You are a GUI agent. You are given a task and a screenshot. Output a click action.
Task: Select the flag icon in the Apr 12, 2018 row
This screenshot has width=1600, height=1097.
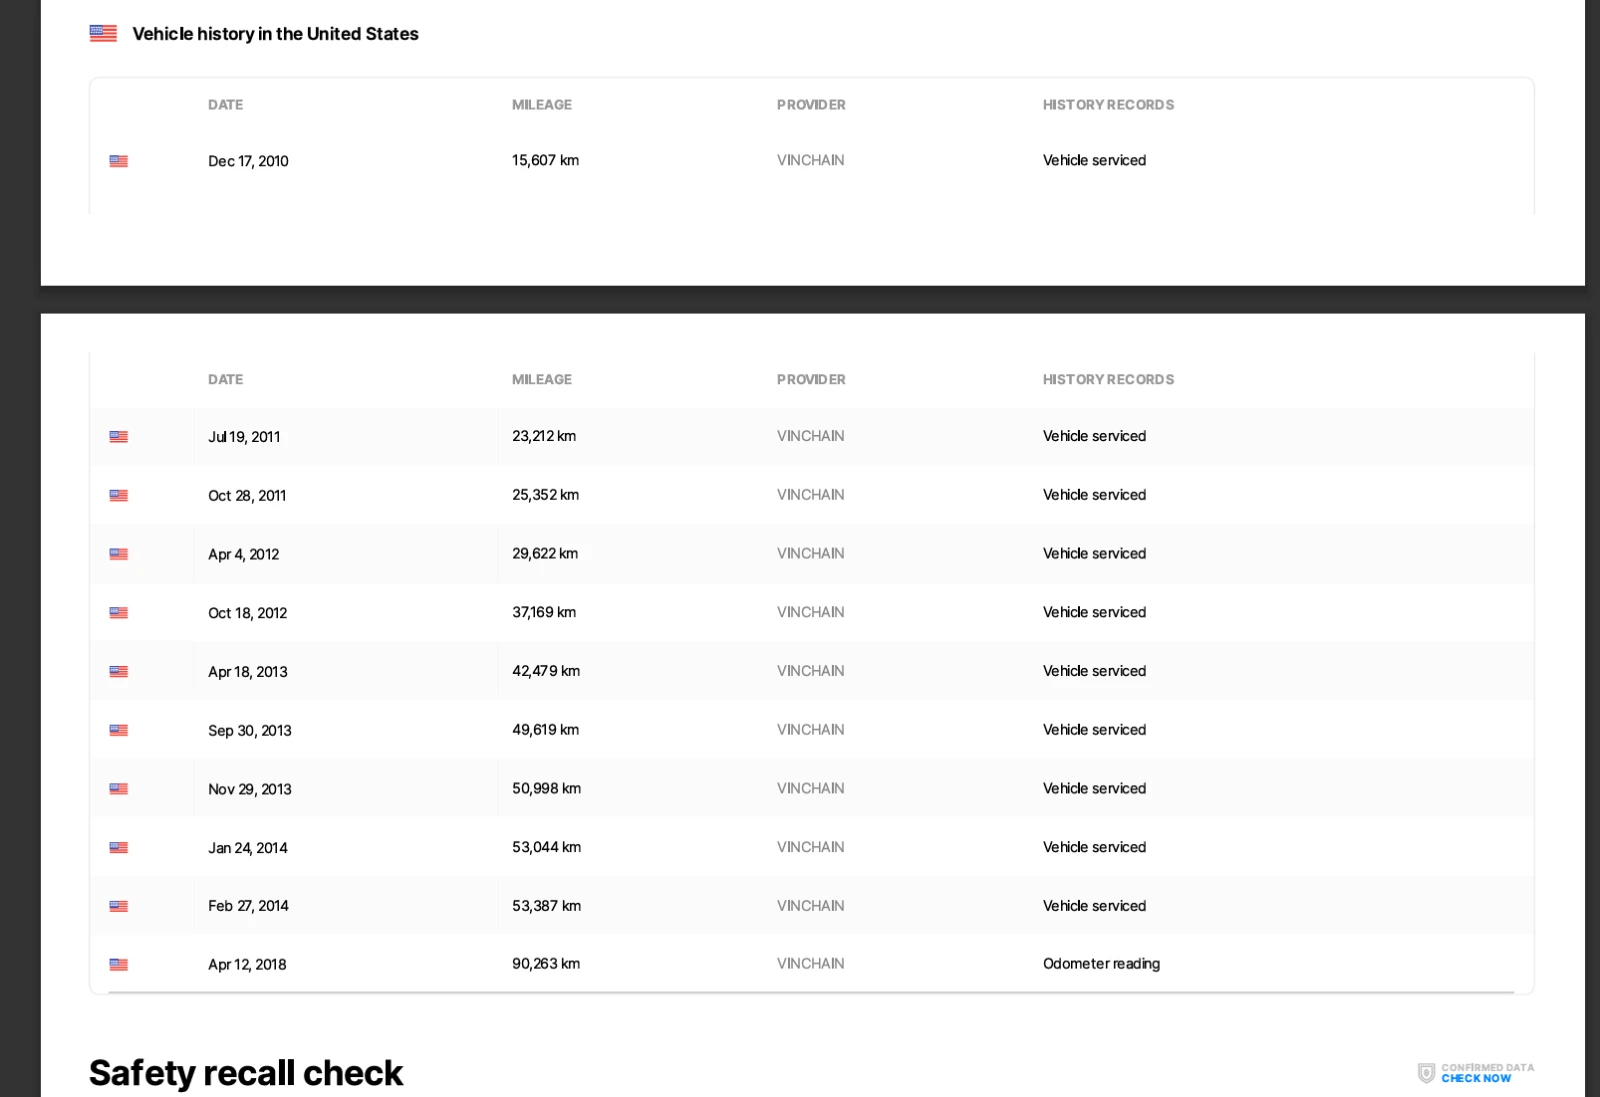[118, 965]
